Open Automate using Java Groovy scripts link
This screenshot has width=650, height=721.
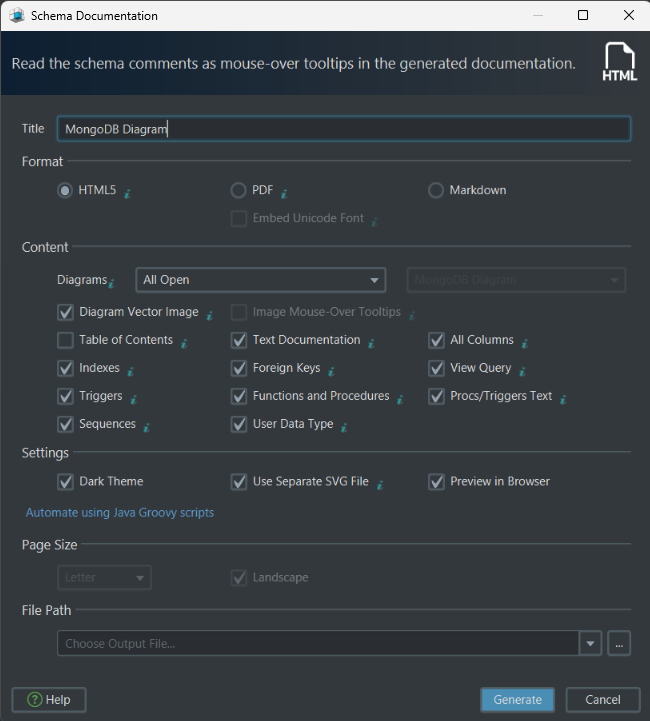click(120, 513)
